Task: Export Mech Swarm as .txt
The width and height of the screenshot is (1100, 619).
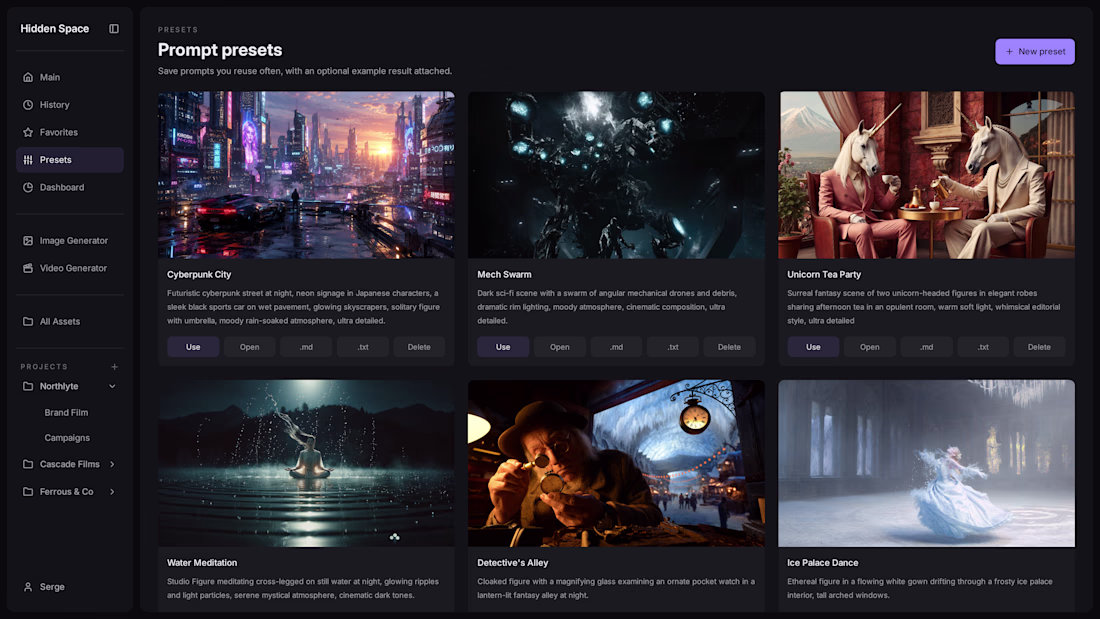Action: (673, 347)
